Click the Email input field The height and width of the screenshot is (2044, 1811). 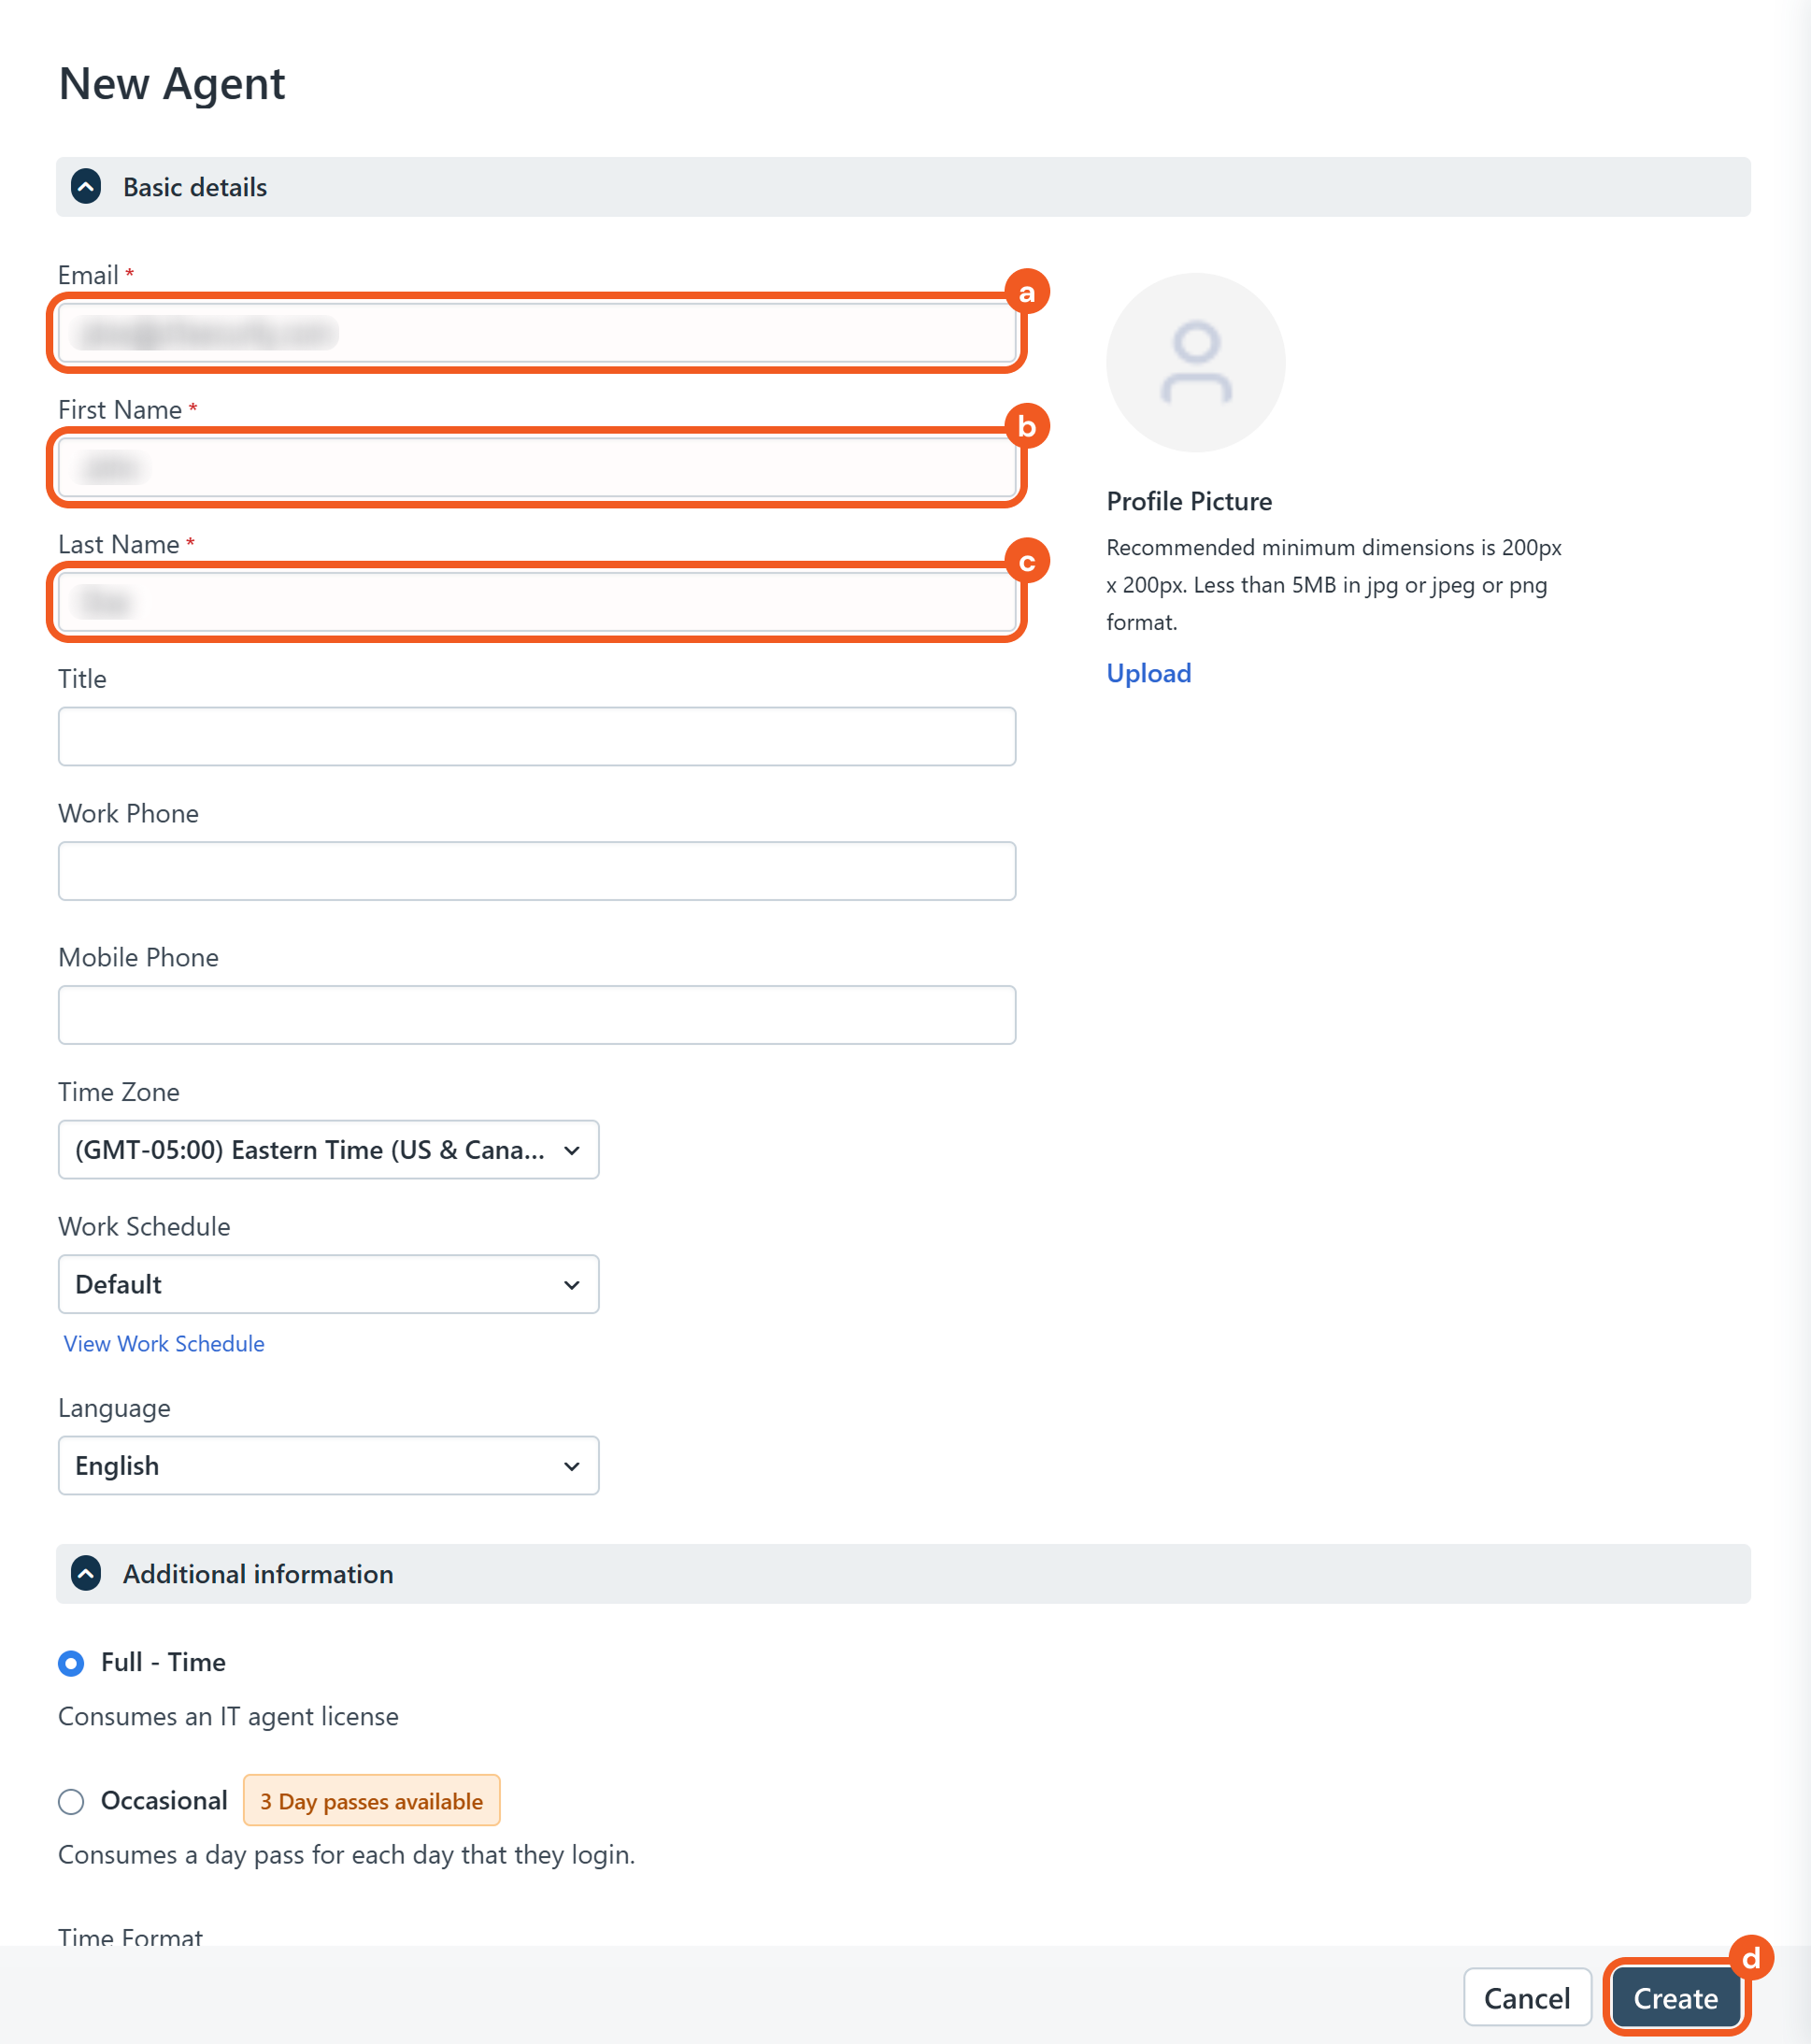(537, 333)
